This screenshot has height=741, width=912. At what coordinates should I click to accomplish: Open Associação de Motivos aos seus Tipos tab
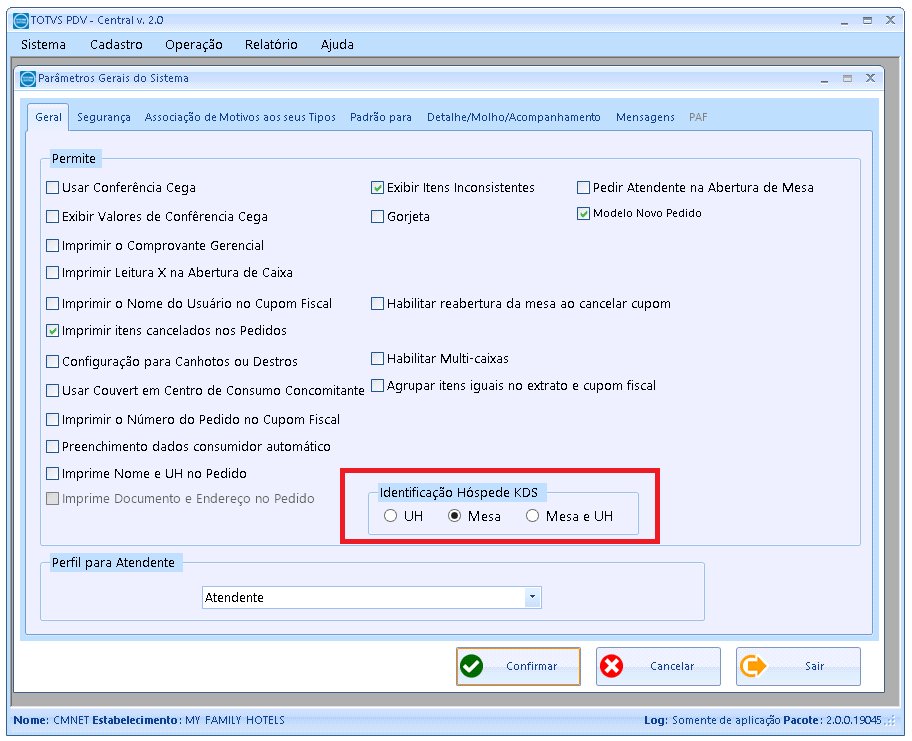click(240, 117)
